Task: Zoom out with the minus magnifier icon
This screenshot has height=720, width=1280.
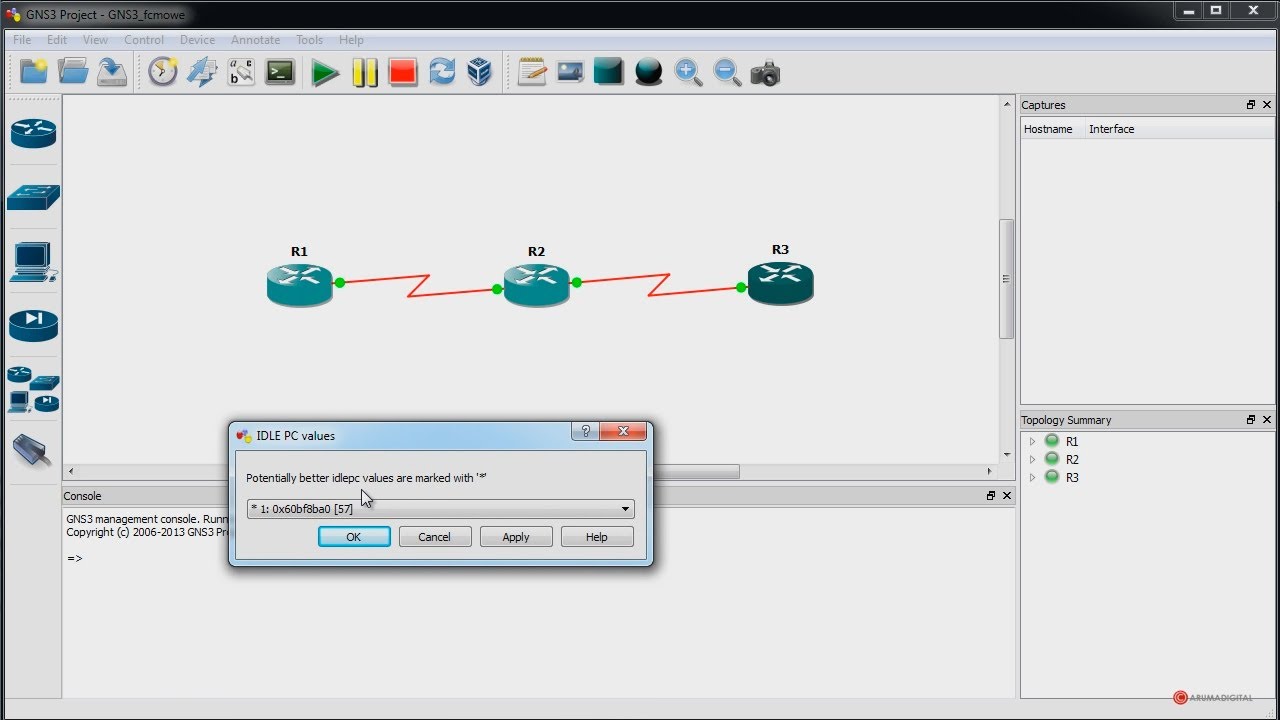Action: pos(727,72)
